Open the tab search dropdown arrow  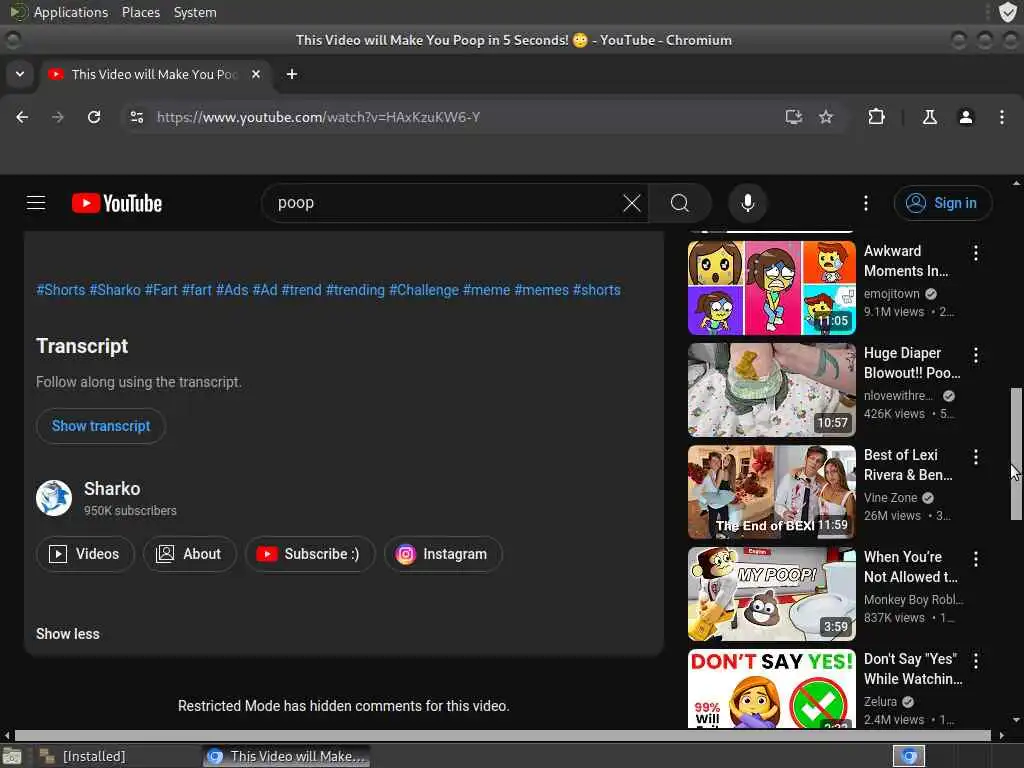[x=20, y=74]
